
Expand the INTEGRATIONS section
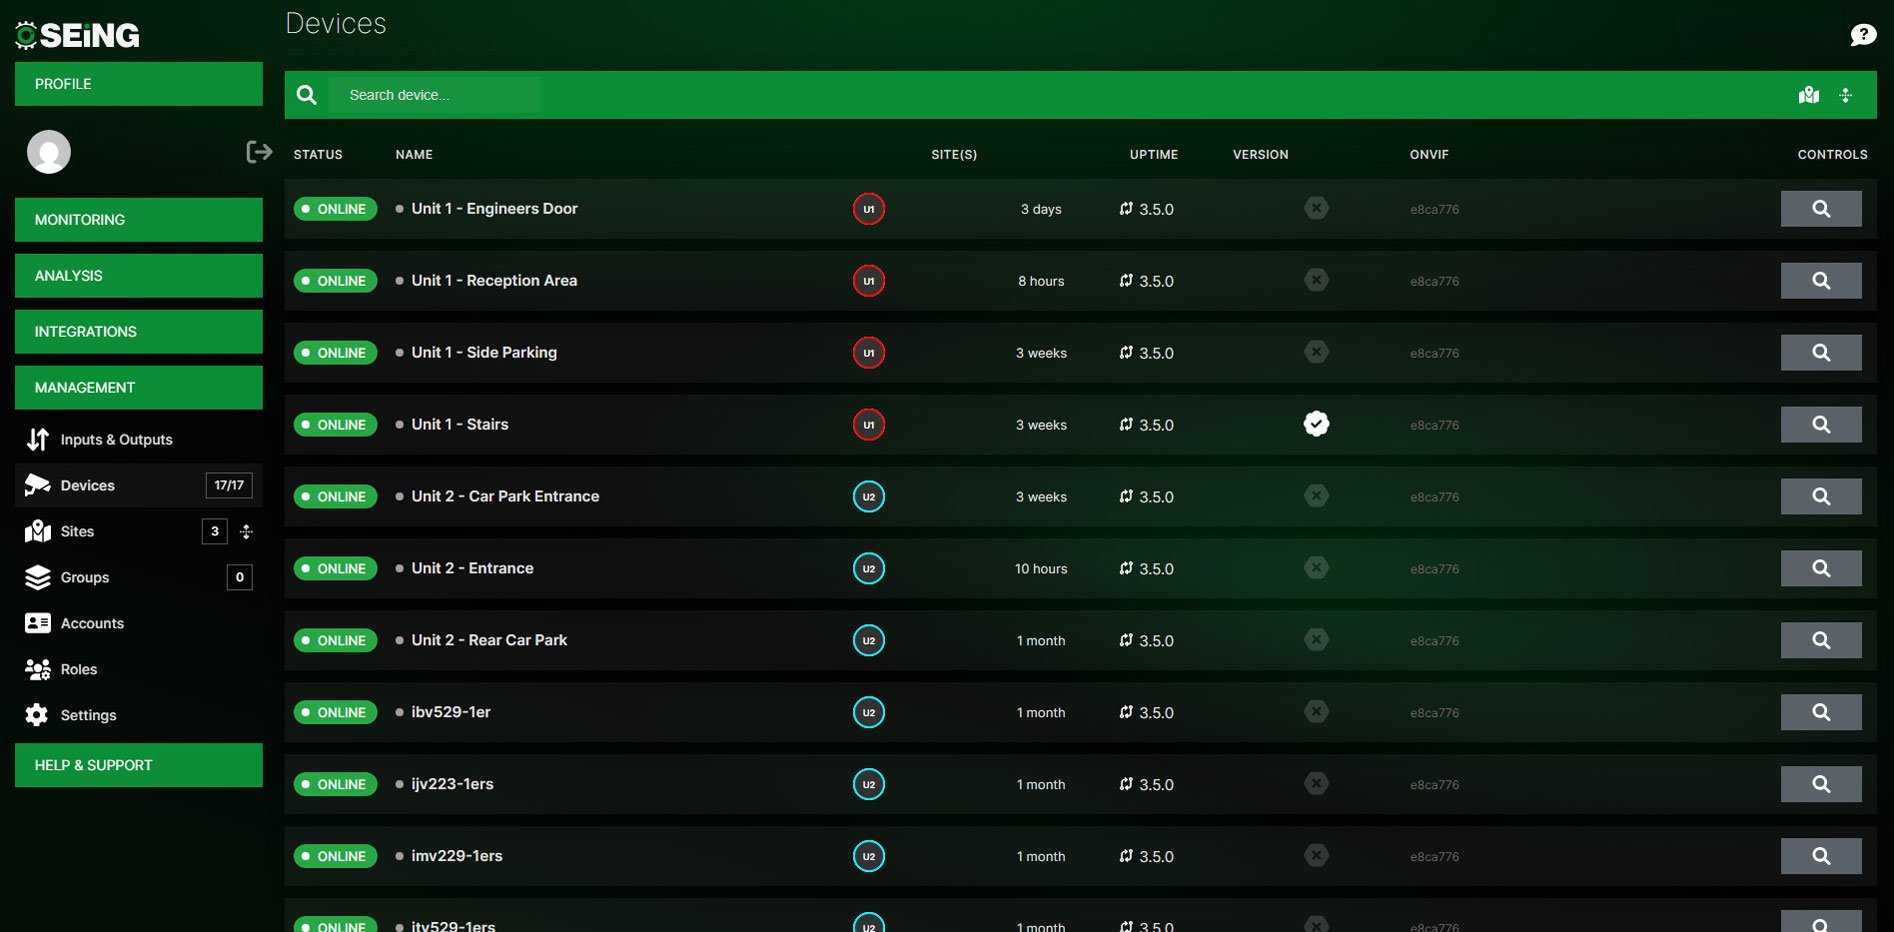(139, 332)
